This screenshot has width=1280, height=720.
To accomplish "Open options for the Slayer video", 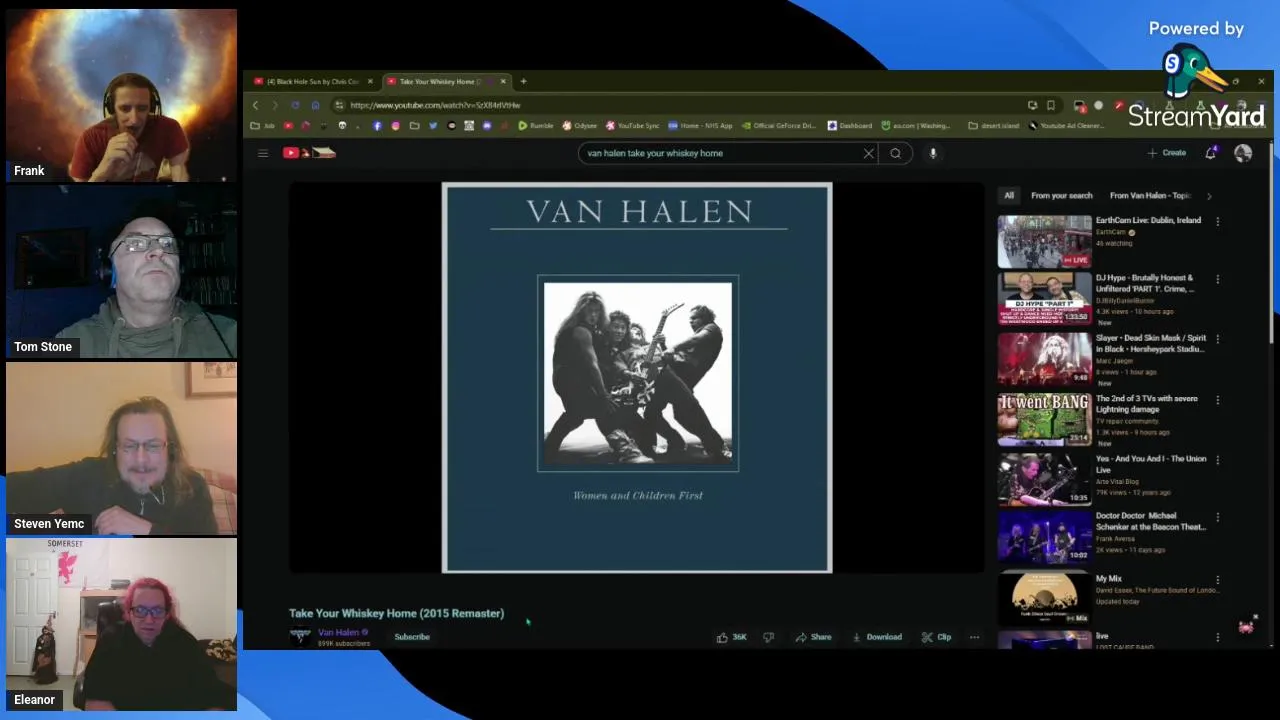I will [1217, 339].
